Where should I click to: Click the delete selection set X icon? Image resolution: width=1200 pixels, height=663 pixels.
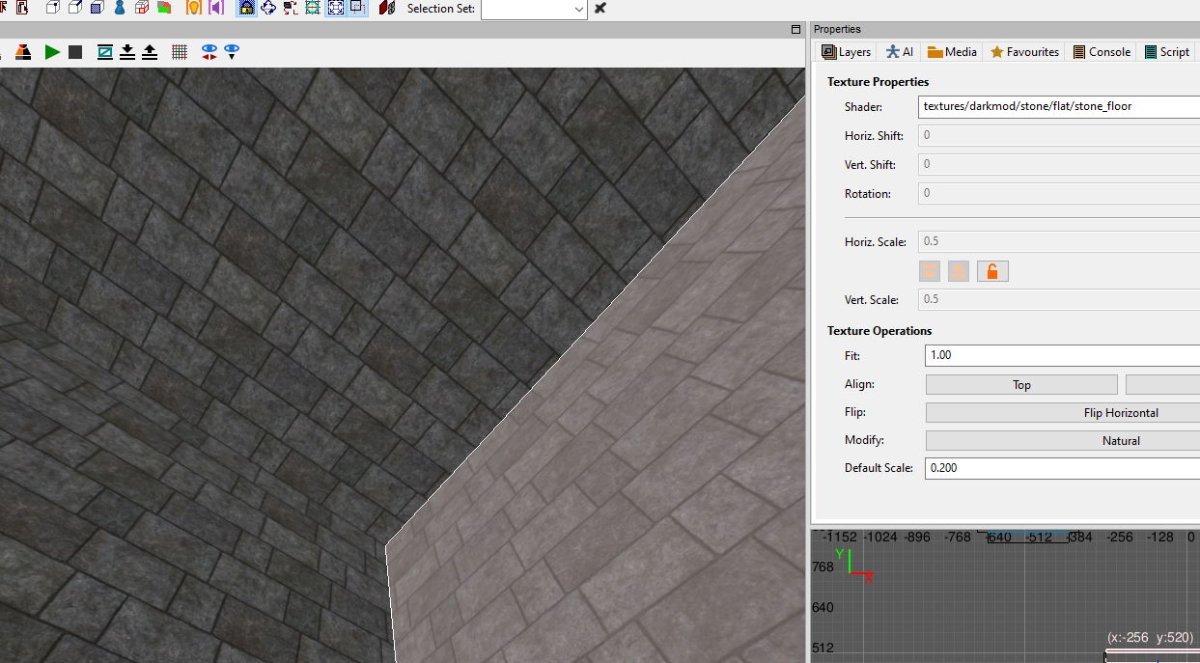click(x=600, y=8)
